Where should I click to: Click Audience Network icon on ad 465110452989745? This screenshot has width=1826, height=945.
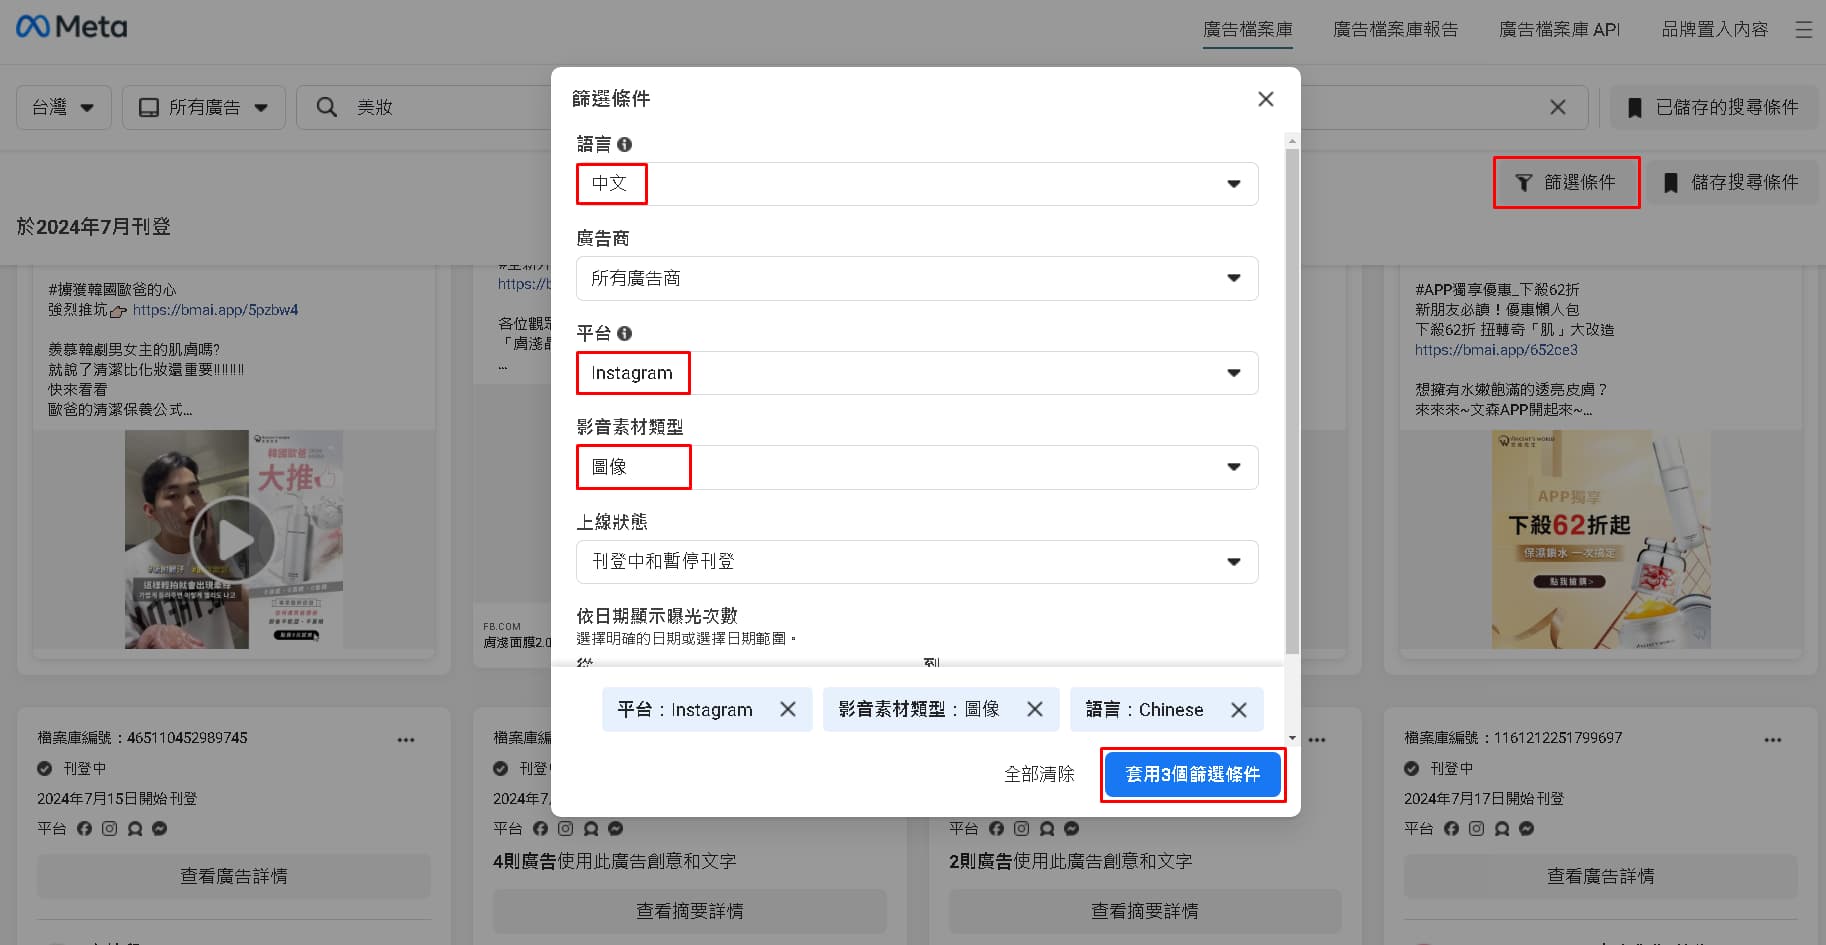(135, 828)
